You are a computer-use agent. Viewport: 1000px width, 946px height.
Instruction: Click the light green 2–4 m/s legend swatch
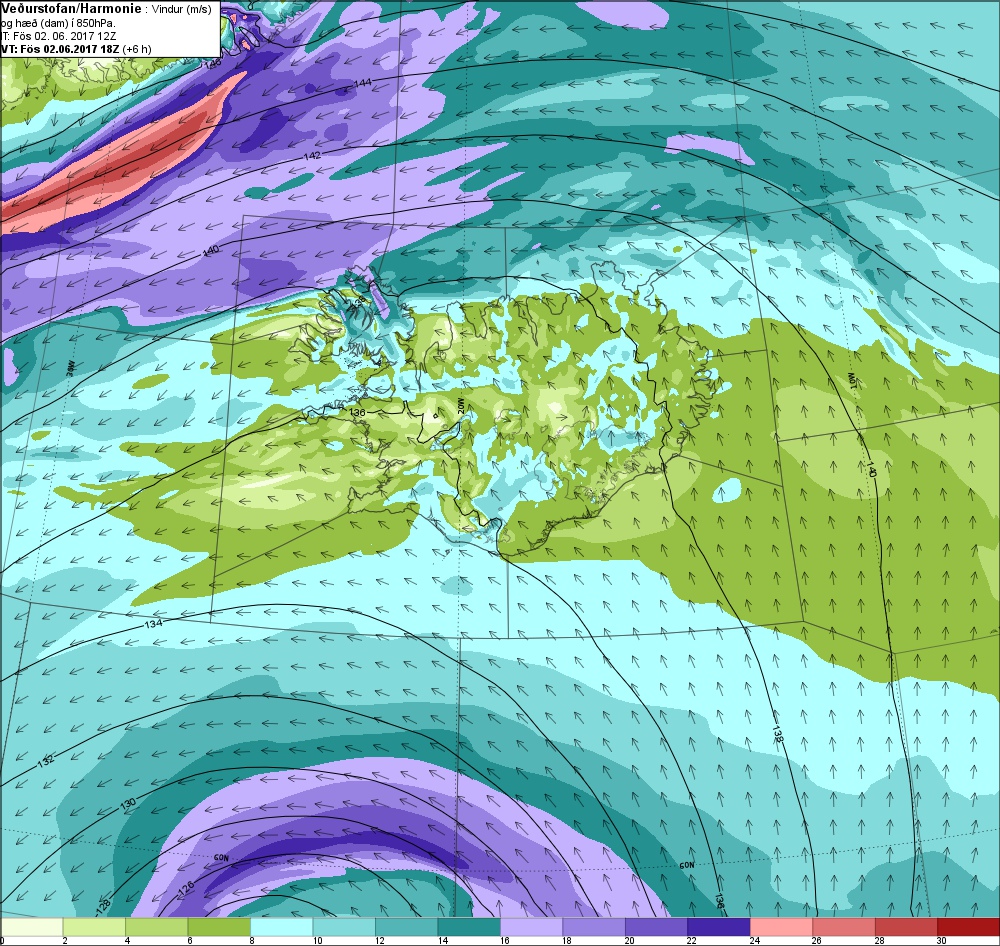pos(94,927)
